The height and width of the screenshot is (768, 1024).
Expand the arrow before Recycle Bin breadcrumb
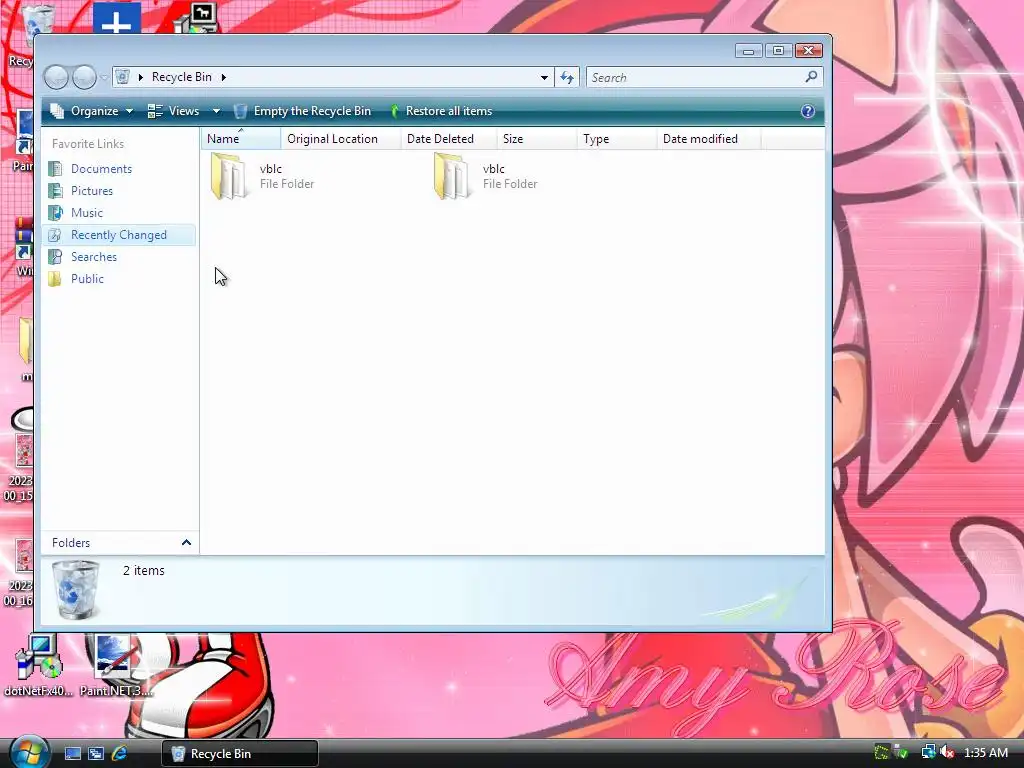click(140, 77)
